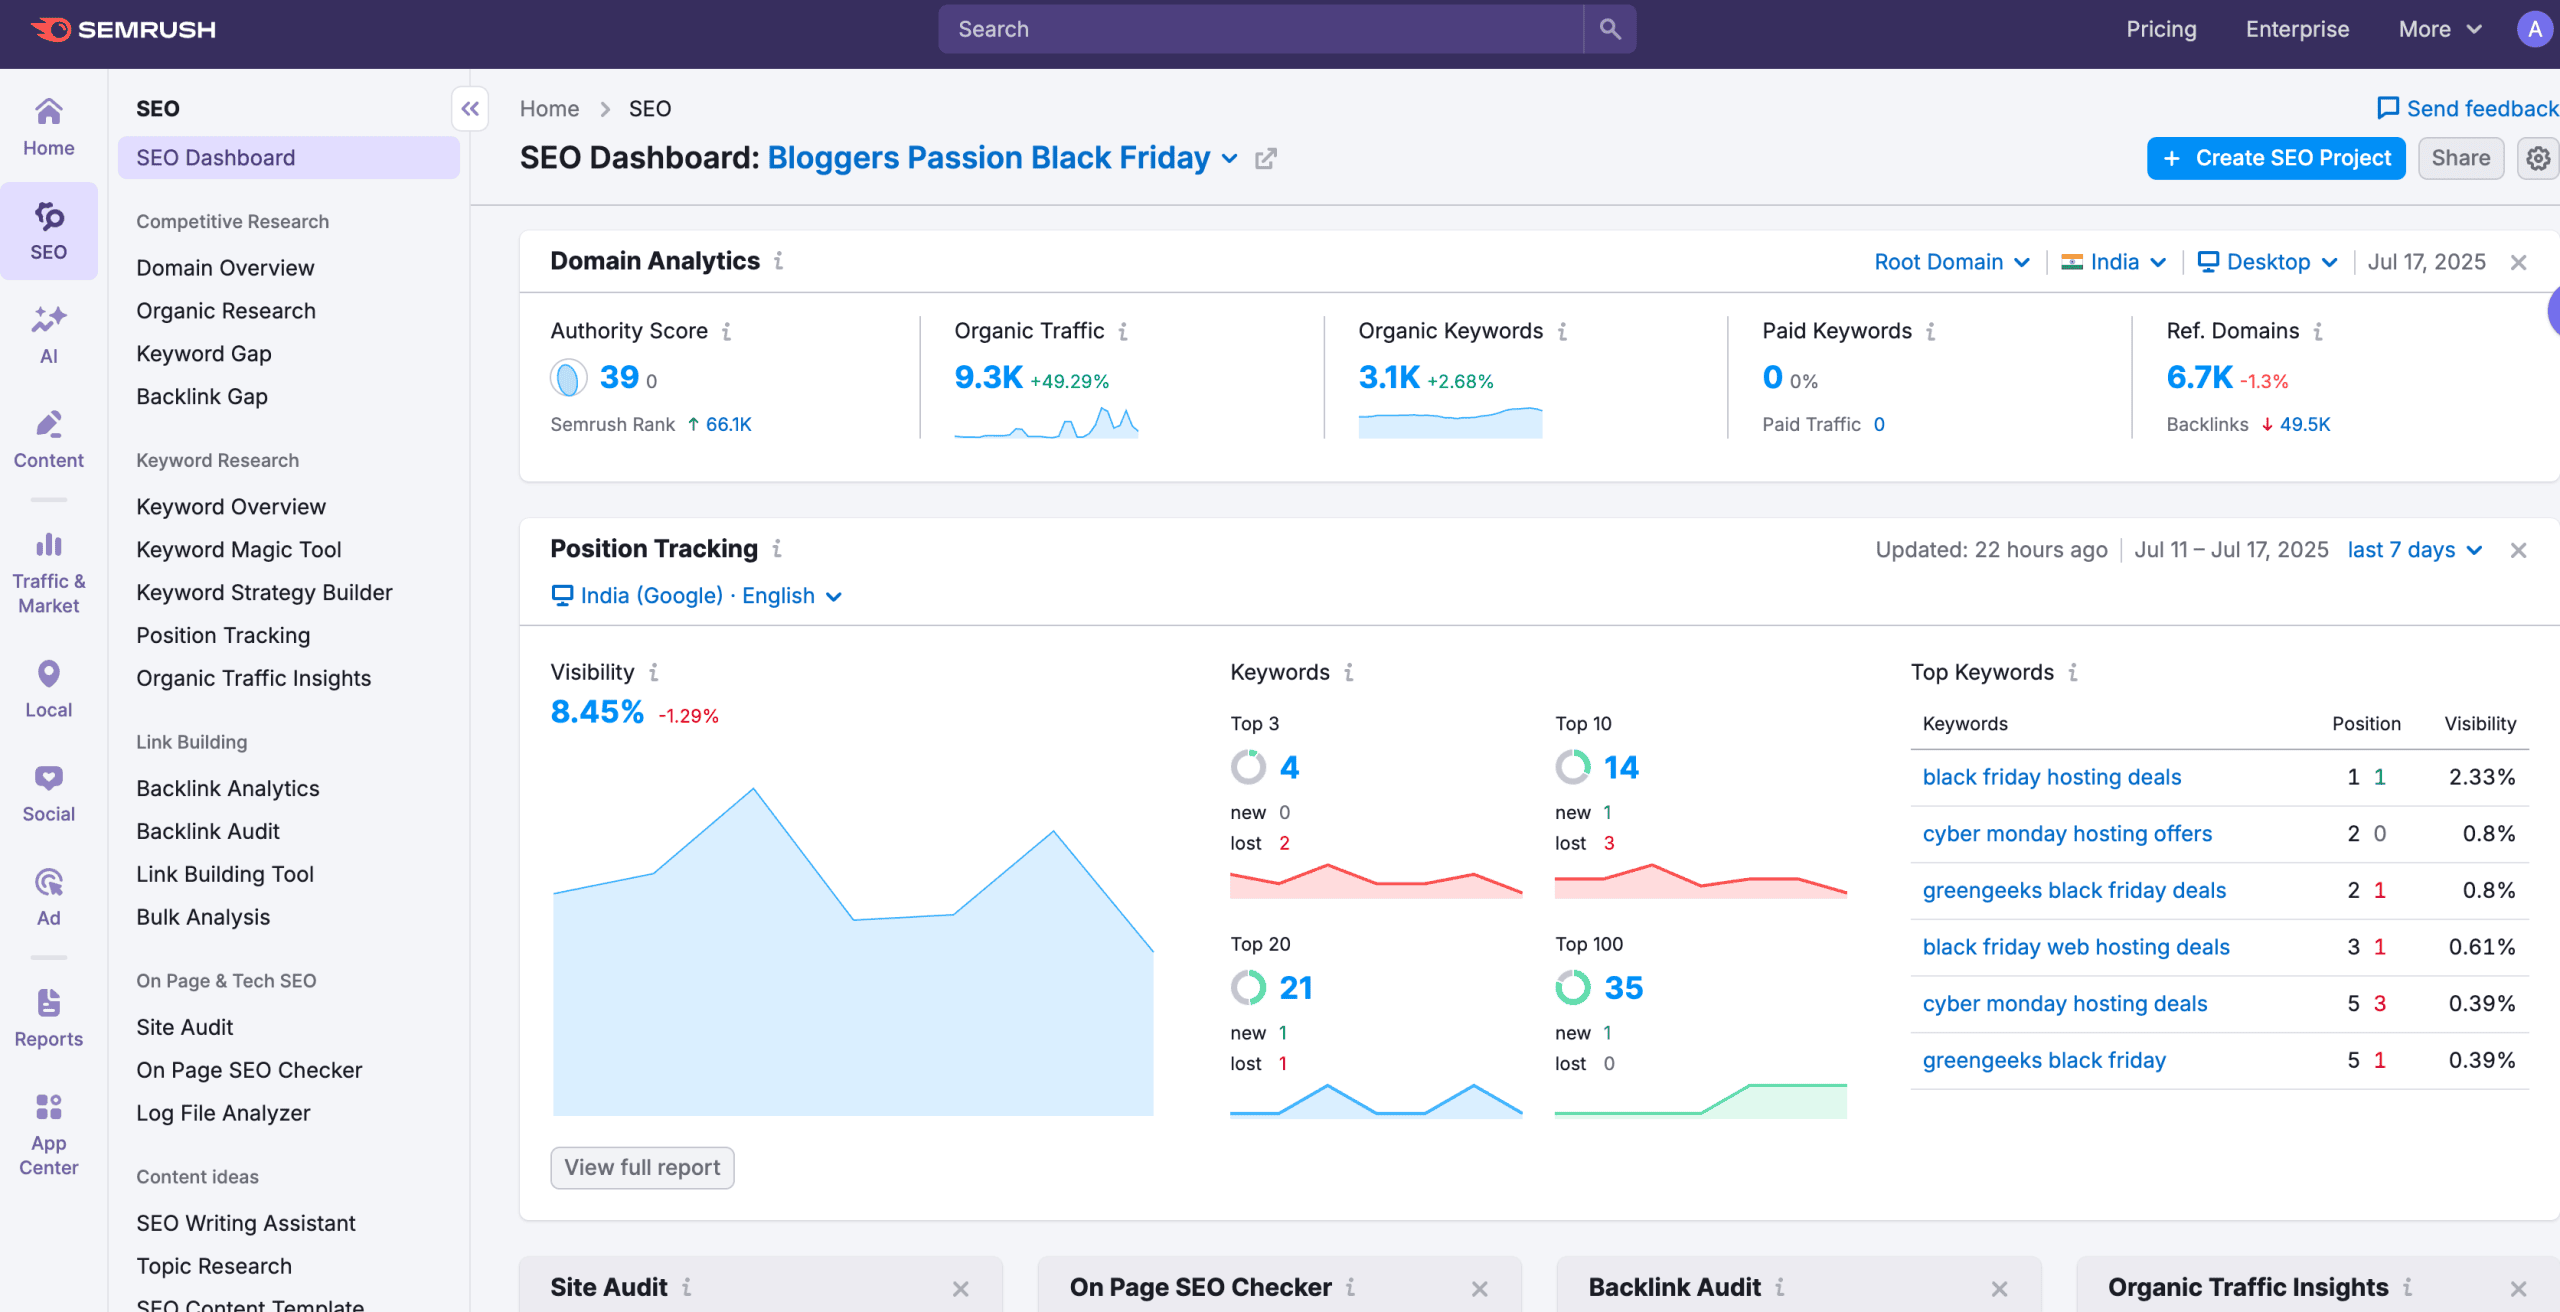Open cyber monday hosting offers keyword

coord(2067,834)
